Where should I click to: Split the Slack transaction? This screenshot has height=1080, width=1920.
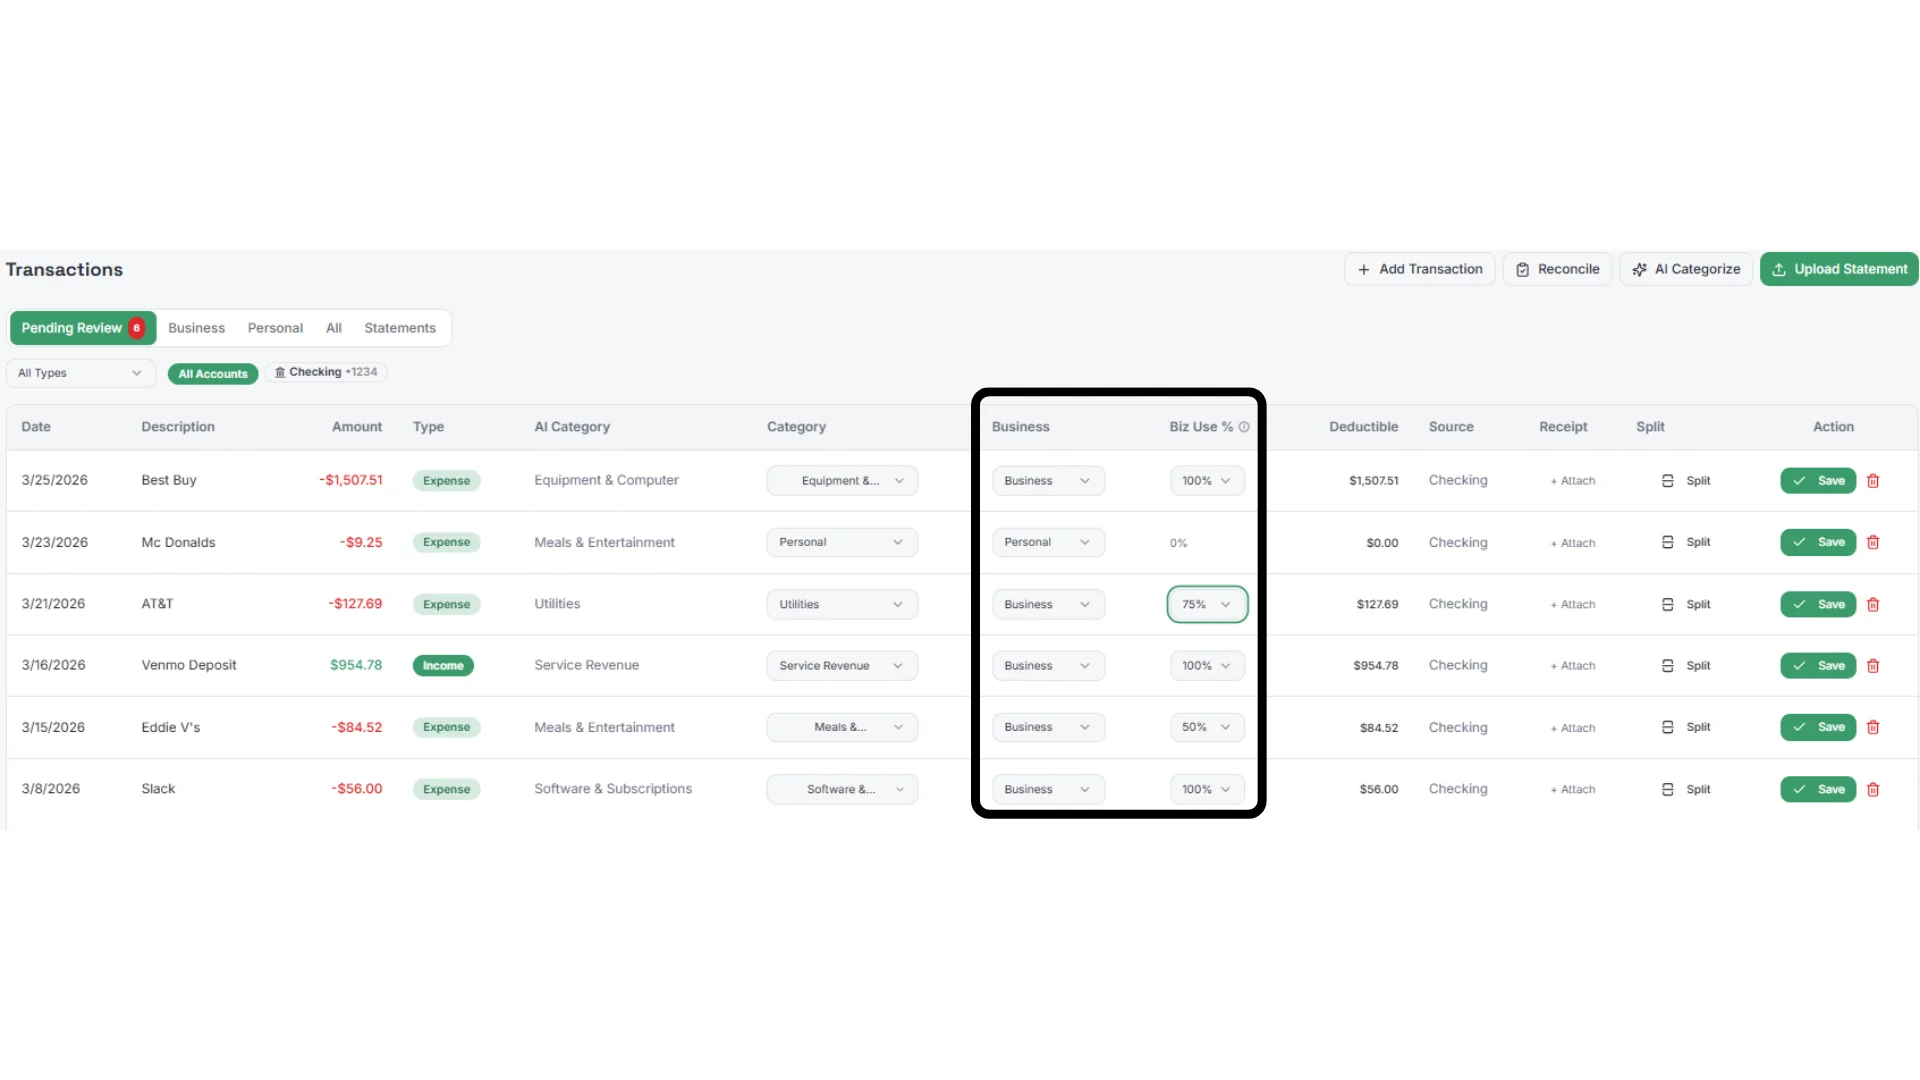[x=1686, y=789]
